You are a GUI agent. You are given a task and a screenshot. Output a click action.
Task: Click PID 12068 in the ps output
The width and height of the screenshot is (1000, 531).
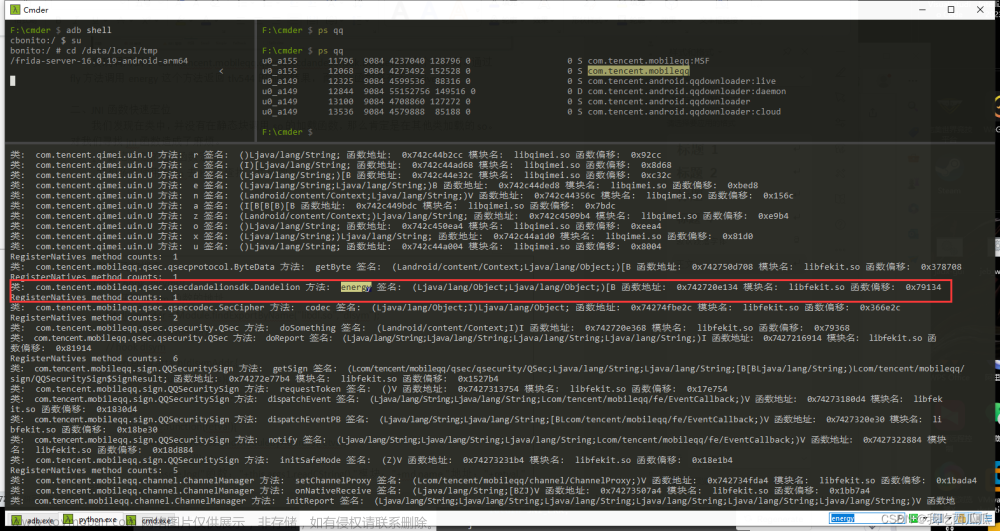click(341, 71)
